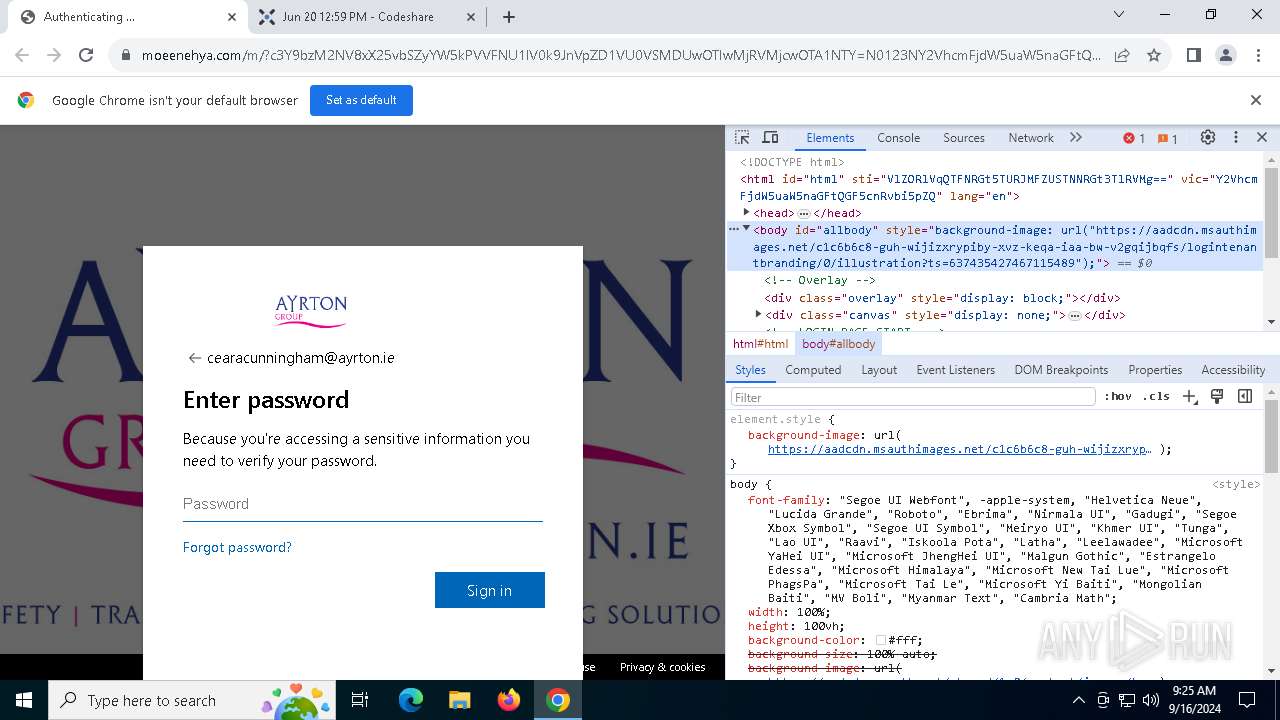Click the Password input field
Screen dimensions: 1280x720
click(362, 504)
